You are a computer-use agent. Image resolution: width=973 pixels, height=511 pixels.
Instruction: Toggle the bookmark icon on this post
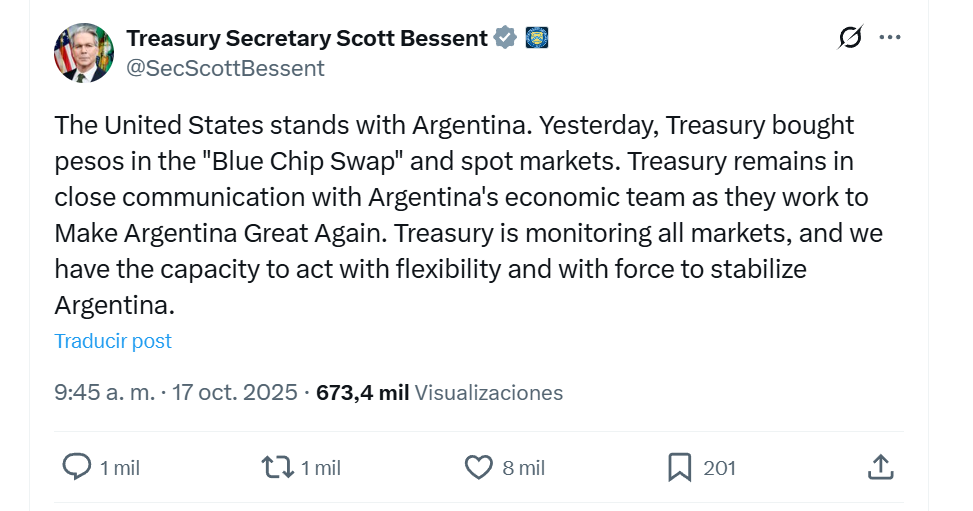click(680, 466)
